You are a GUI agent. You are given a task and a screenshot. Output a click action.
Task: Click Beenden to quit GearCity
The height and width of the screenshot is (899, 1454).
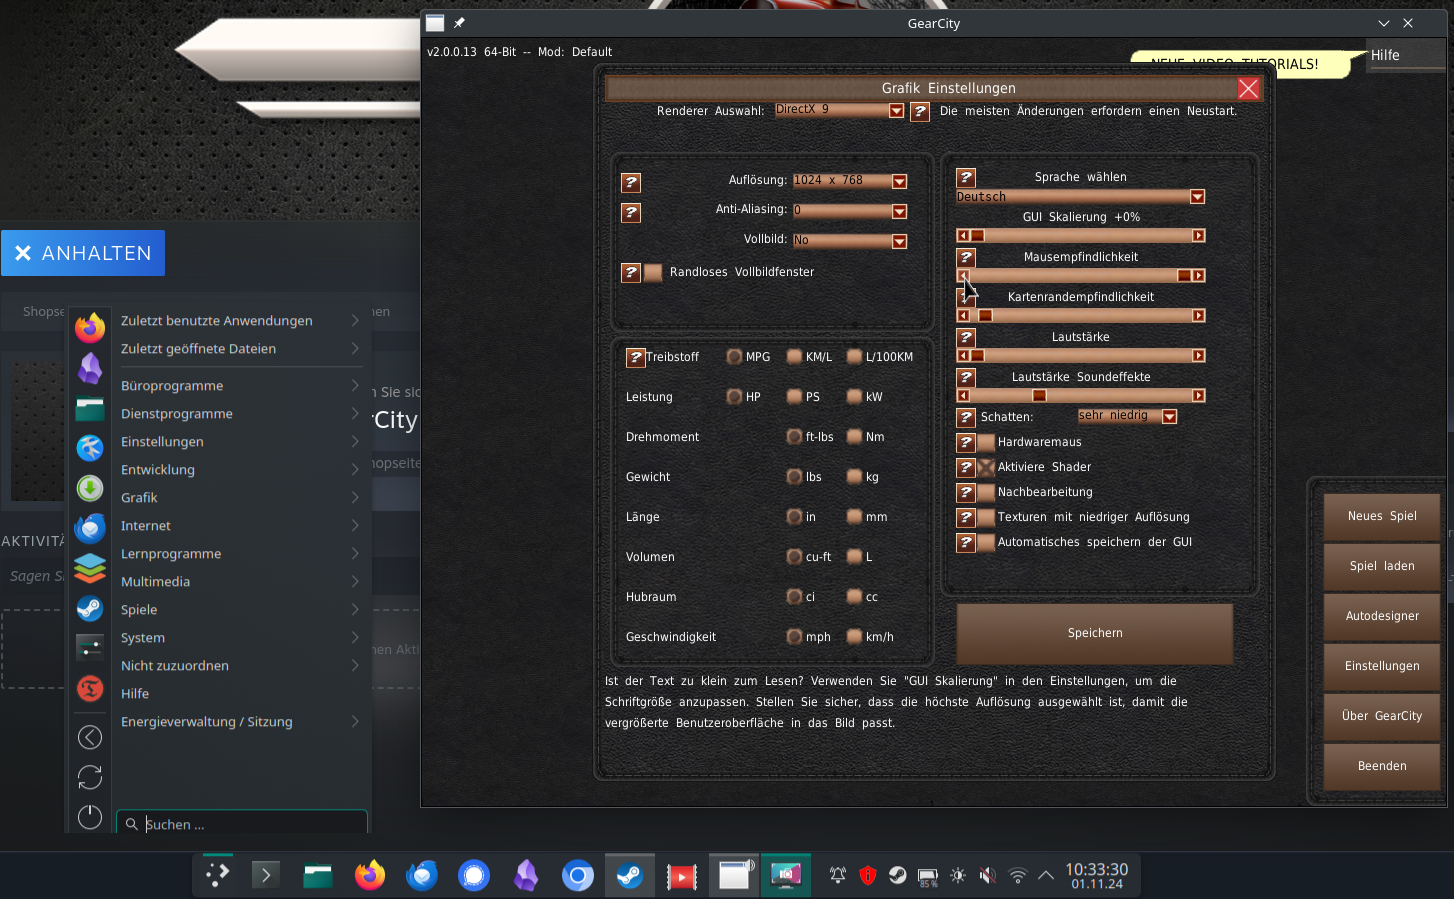1381,766
